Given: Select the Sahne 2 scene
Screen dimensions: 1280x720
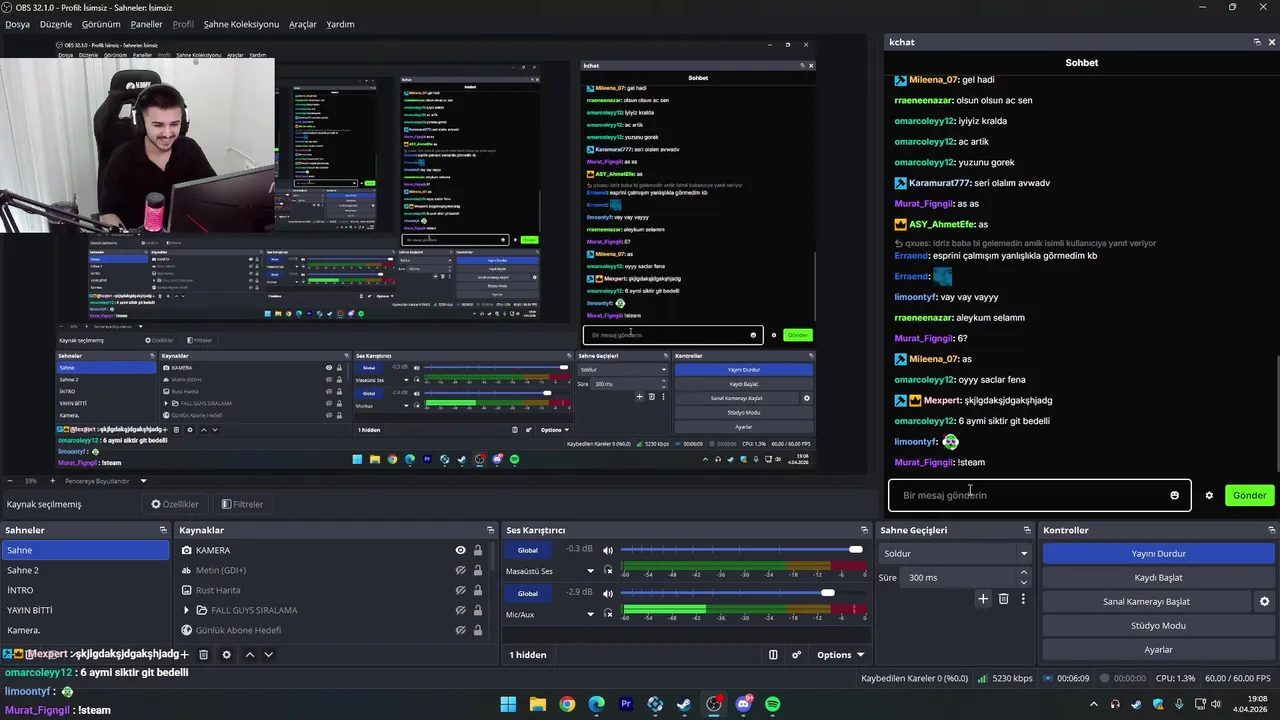Looking at the screenshot, I should coord(86,570).
